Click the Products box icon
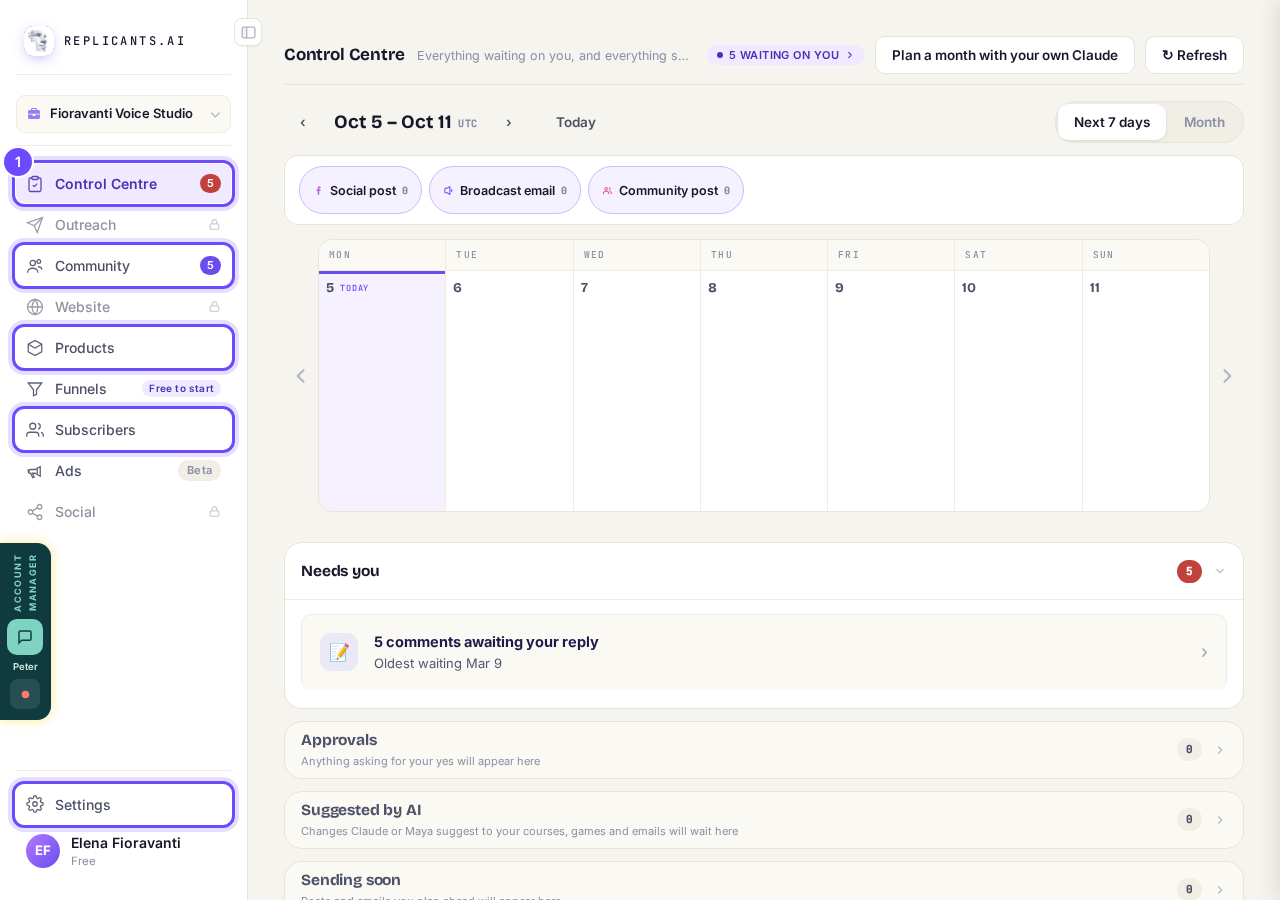Viewport: 1280px width, 900px height. click(35, 348)
